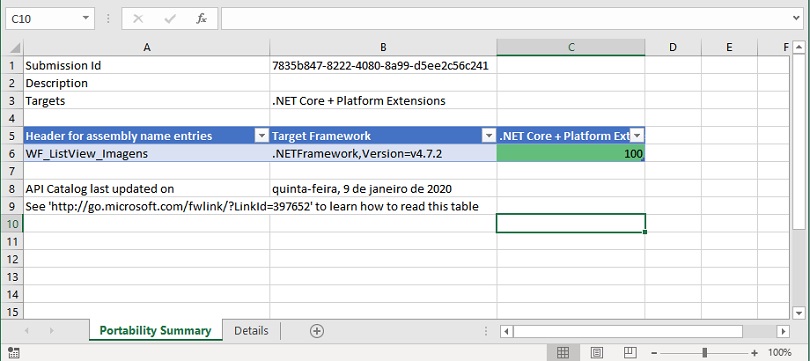Click the macro record status bar icon

14,353
